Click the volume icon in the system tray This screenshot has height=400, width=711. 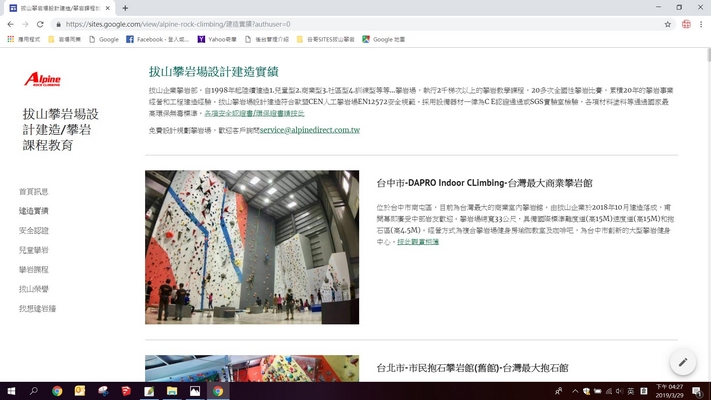[x=619, y=391]
